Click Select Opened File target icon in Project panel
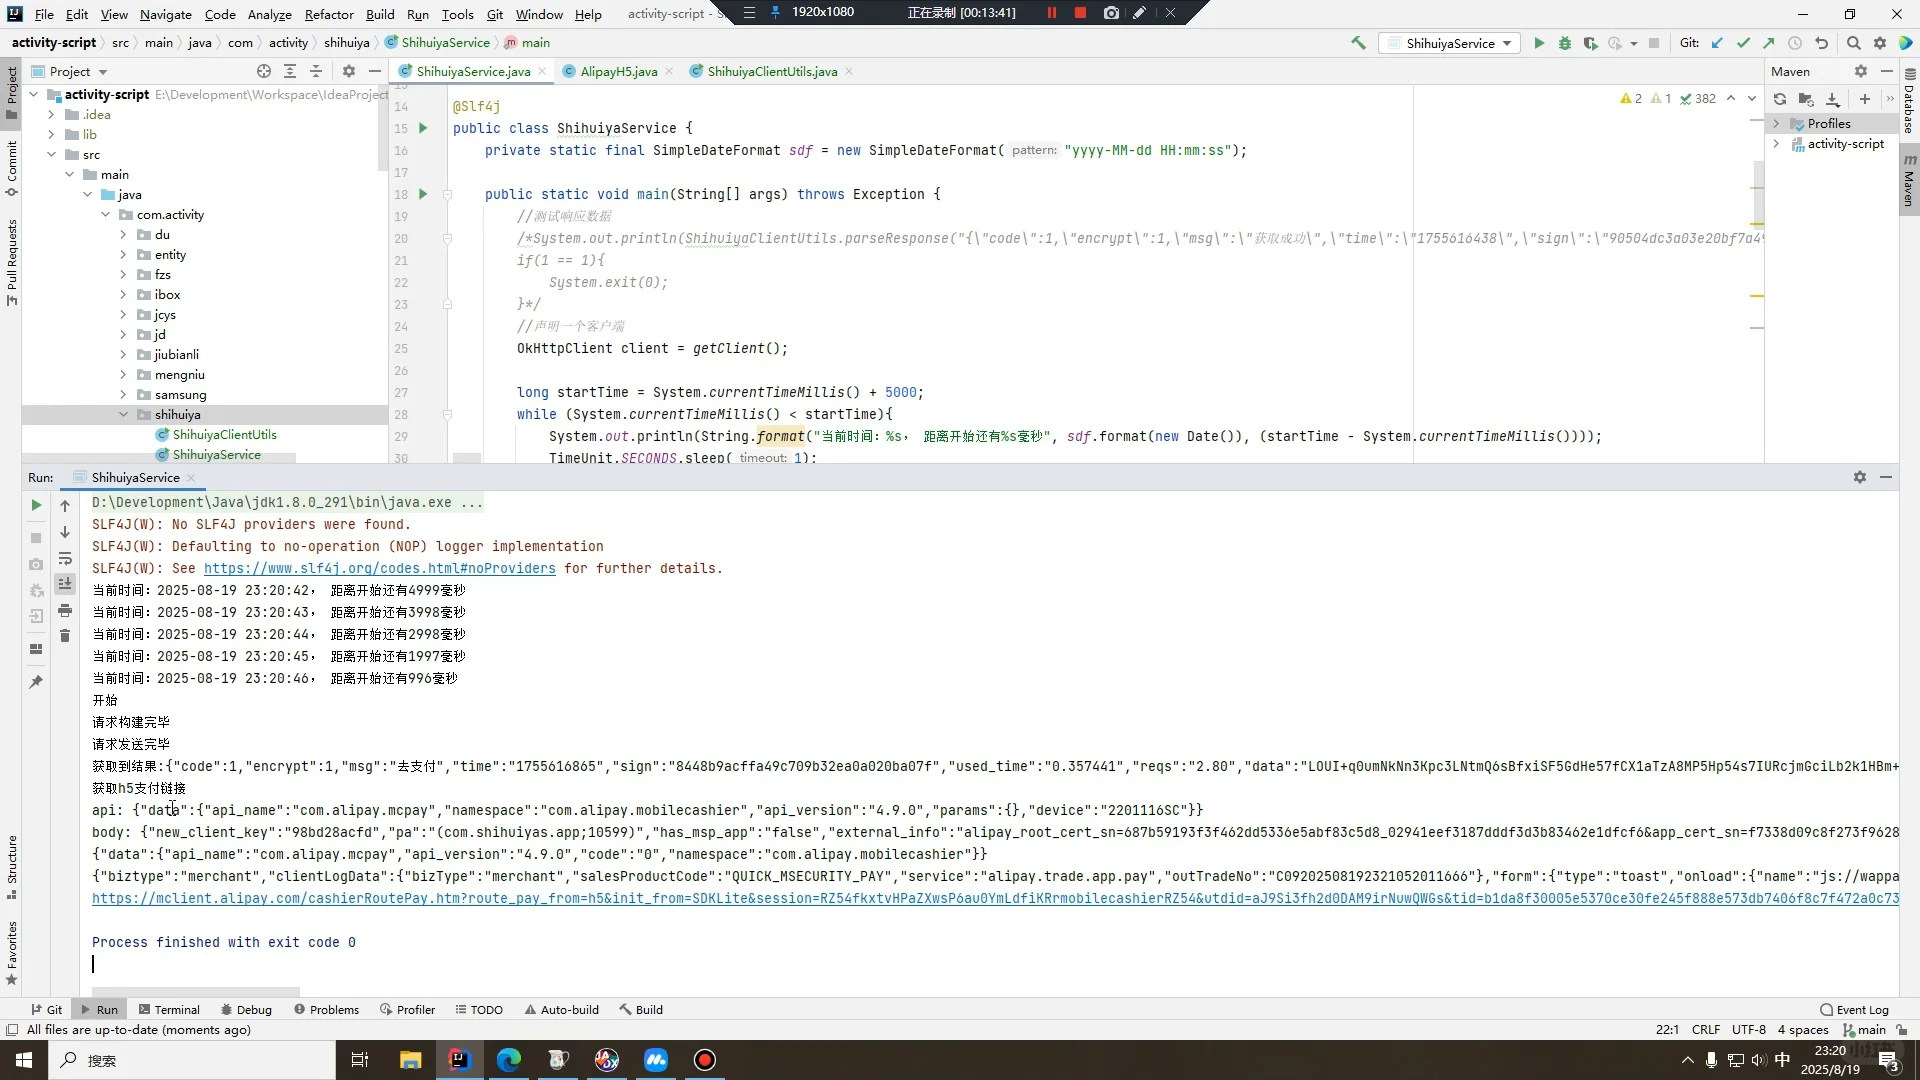Viewport: 1920px width, 1080px height. (263, 71)
